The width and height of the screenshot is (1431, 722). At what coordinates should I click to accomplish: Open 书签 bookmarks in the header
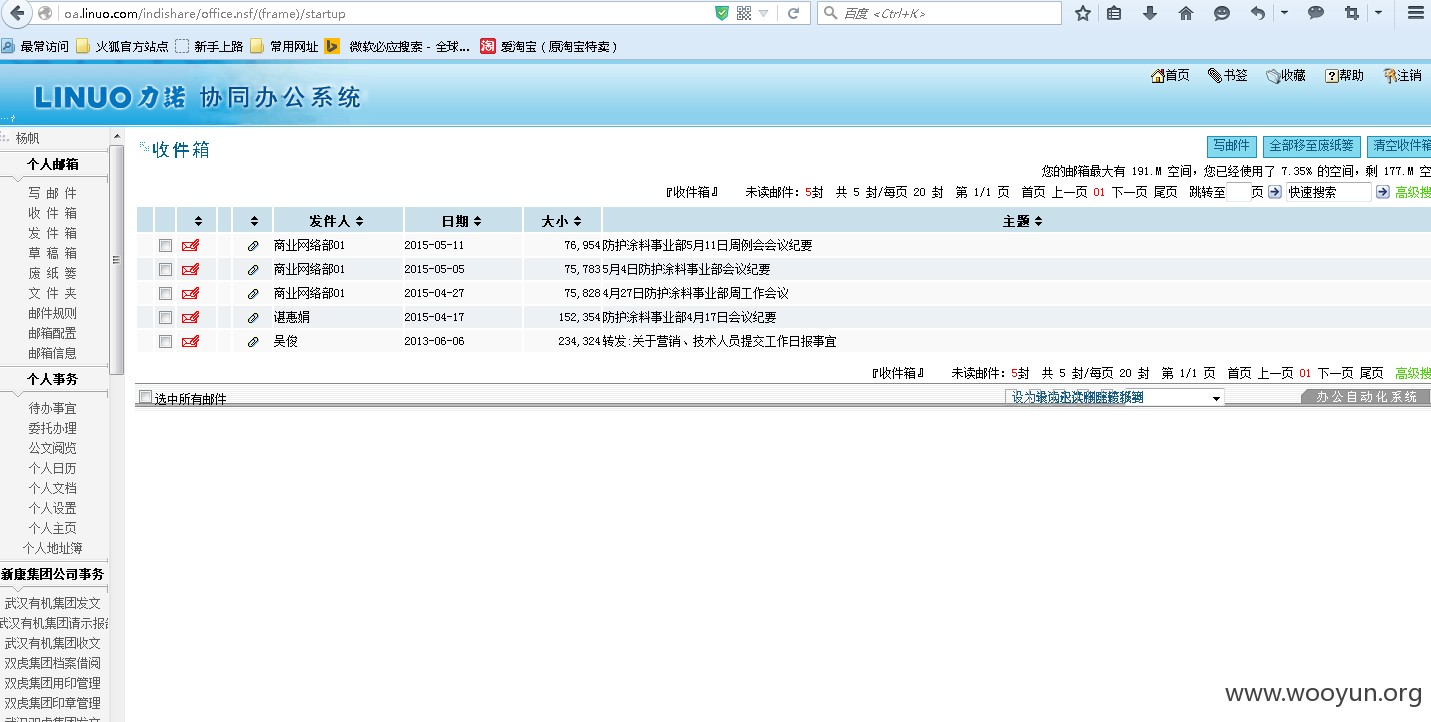click(x=1227, y=75)
